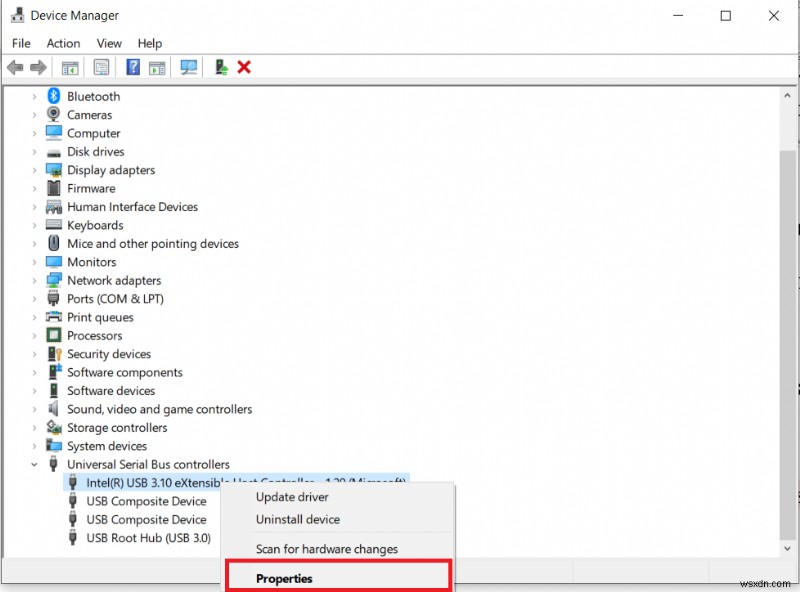Click the Human Interface Devices icon
The width and height of the screenshot is (800, 592).
point(54,207)
